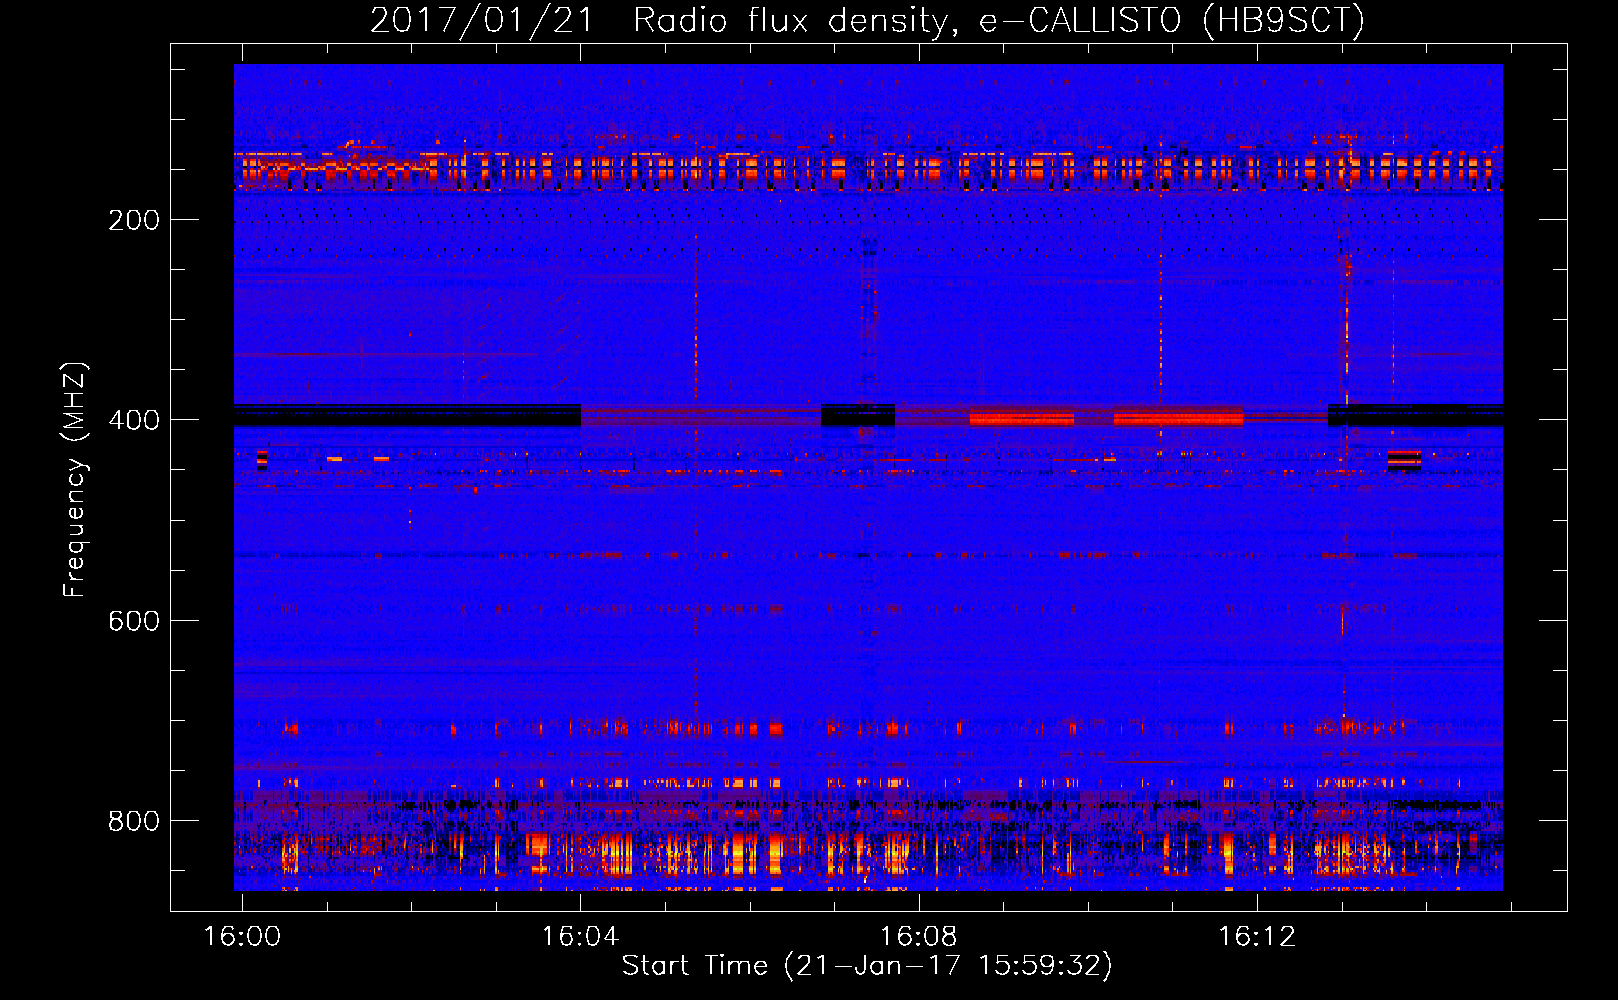Click the date '2017/01/21' in the title
The width and height of the screenshot is (1618, 1000).
482,20
